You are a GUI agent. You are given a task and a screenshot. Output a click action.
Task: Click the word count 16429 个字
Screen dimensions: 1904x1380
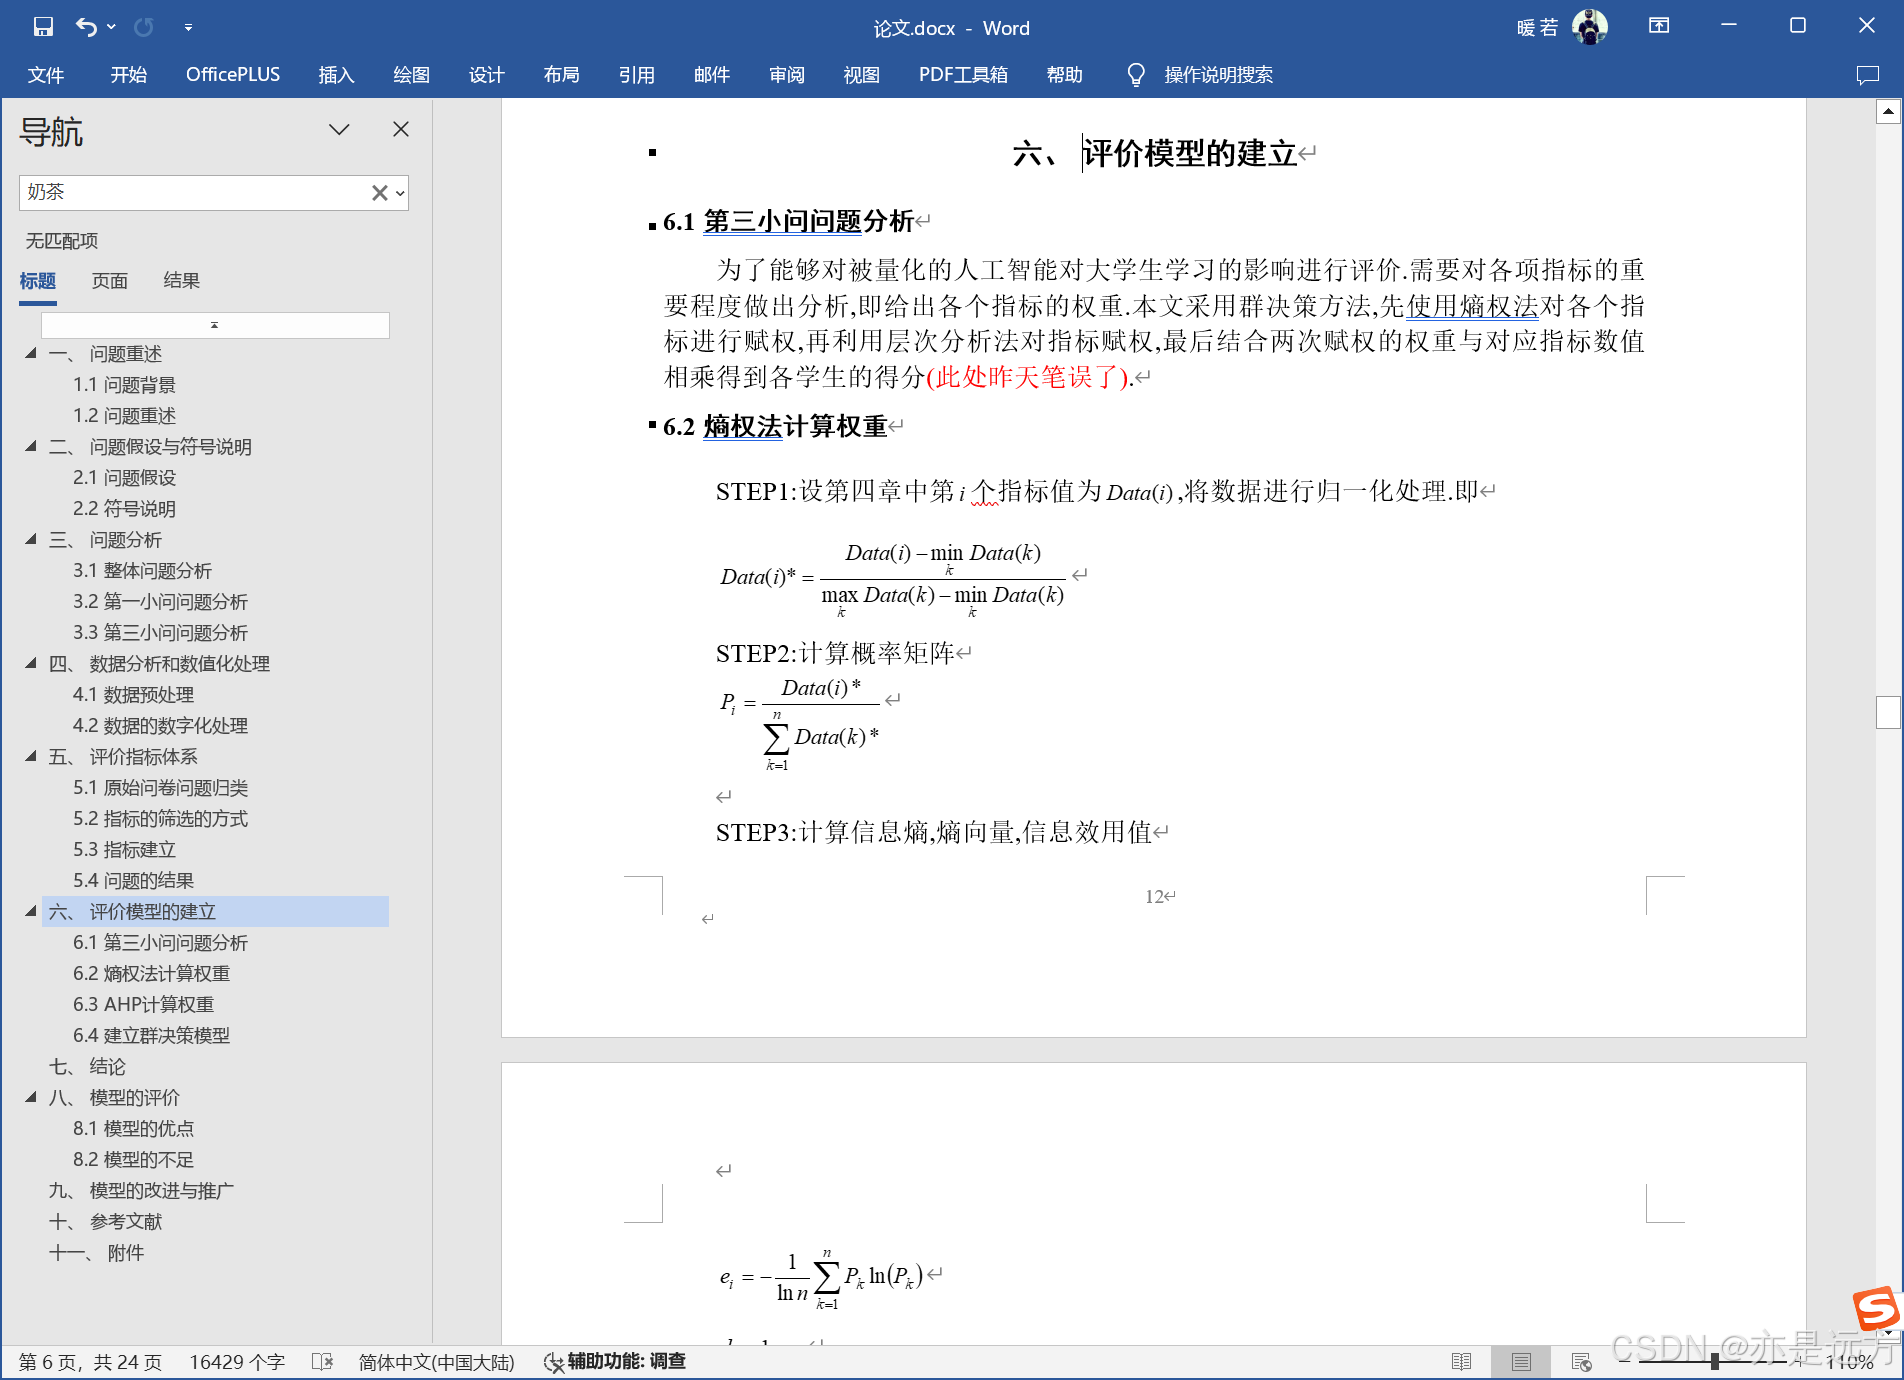(x=237, y=1362)
